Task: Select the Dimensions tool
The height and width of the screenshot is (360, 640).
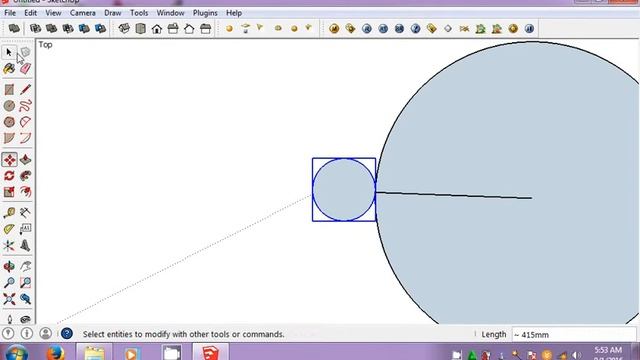Action: [25, 213]
